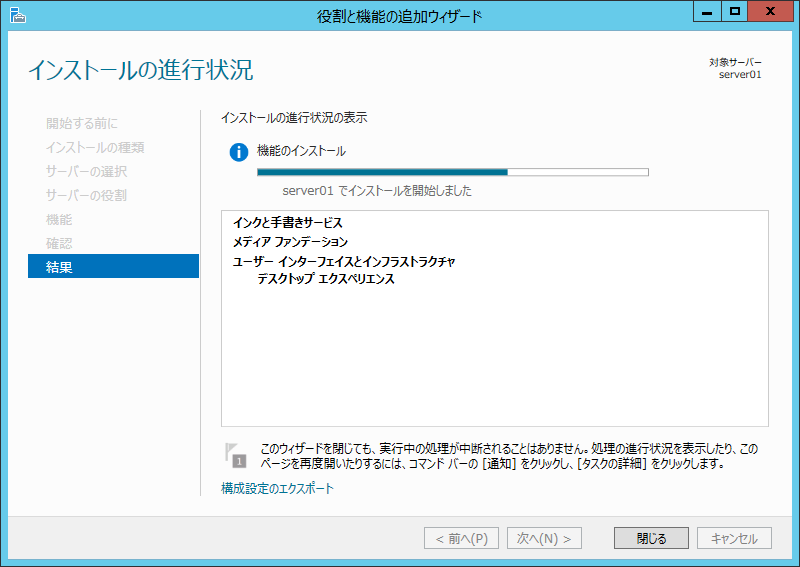Close the wizard with the red X
Screen dimensions: 800x567
[773, 12]
